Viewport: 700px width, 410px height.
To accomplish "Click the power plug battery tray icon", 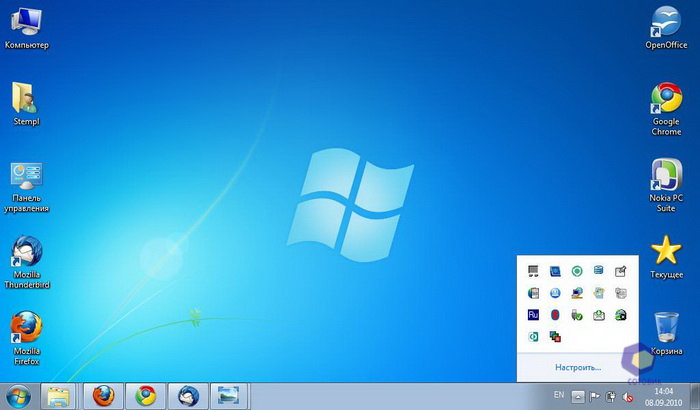I will (x=610, y=396).
